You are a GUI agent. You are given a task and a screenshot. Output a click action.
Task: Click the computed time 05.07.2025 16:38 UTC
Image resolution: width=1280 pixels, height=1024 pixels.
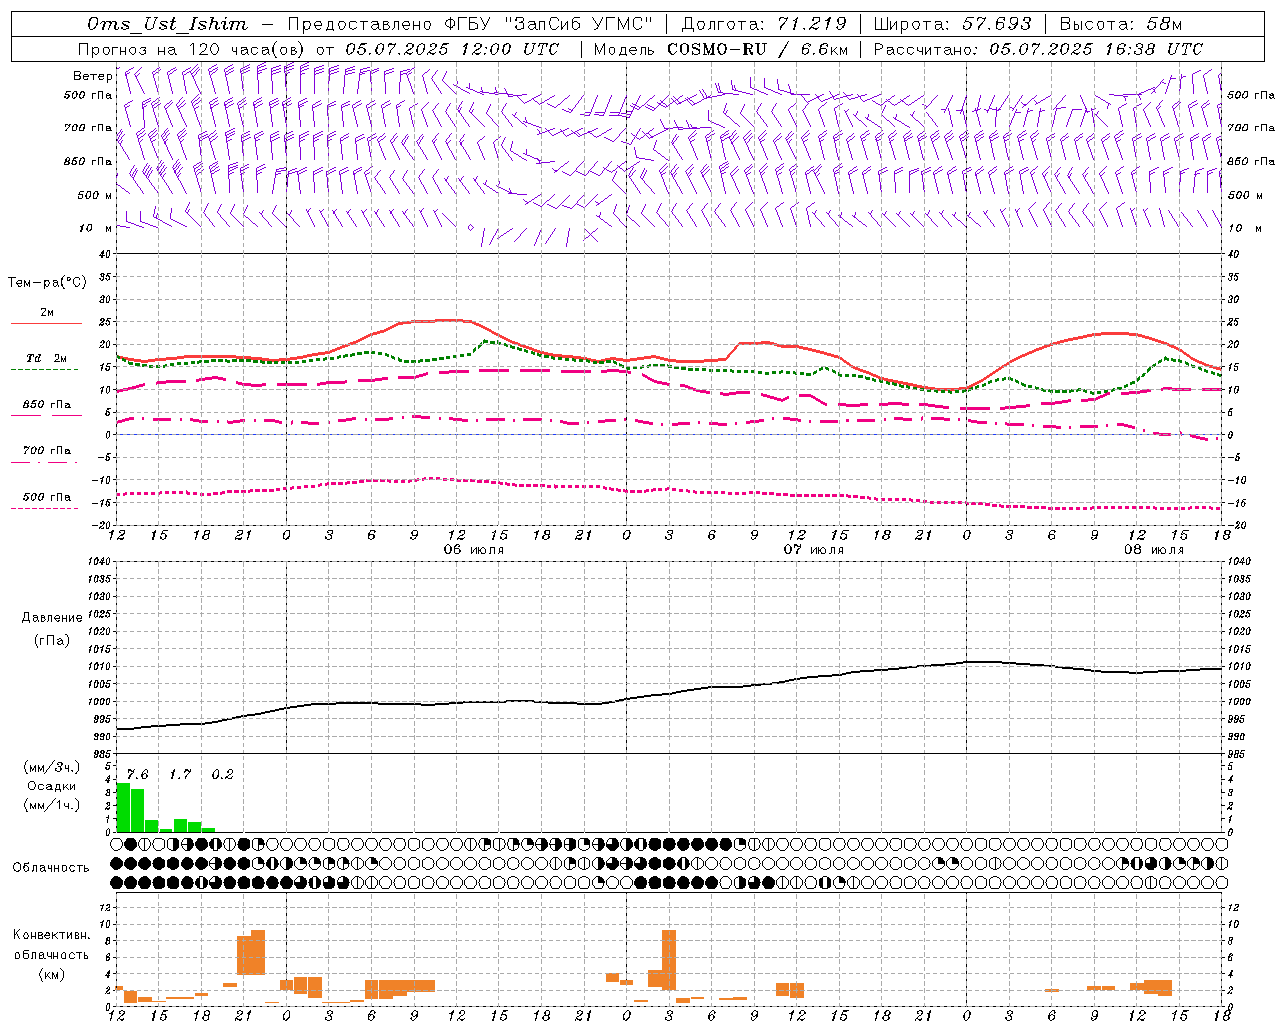1096,49
